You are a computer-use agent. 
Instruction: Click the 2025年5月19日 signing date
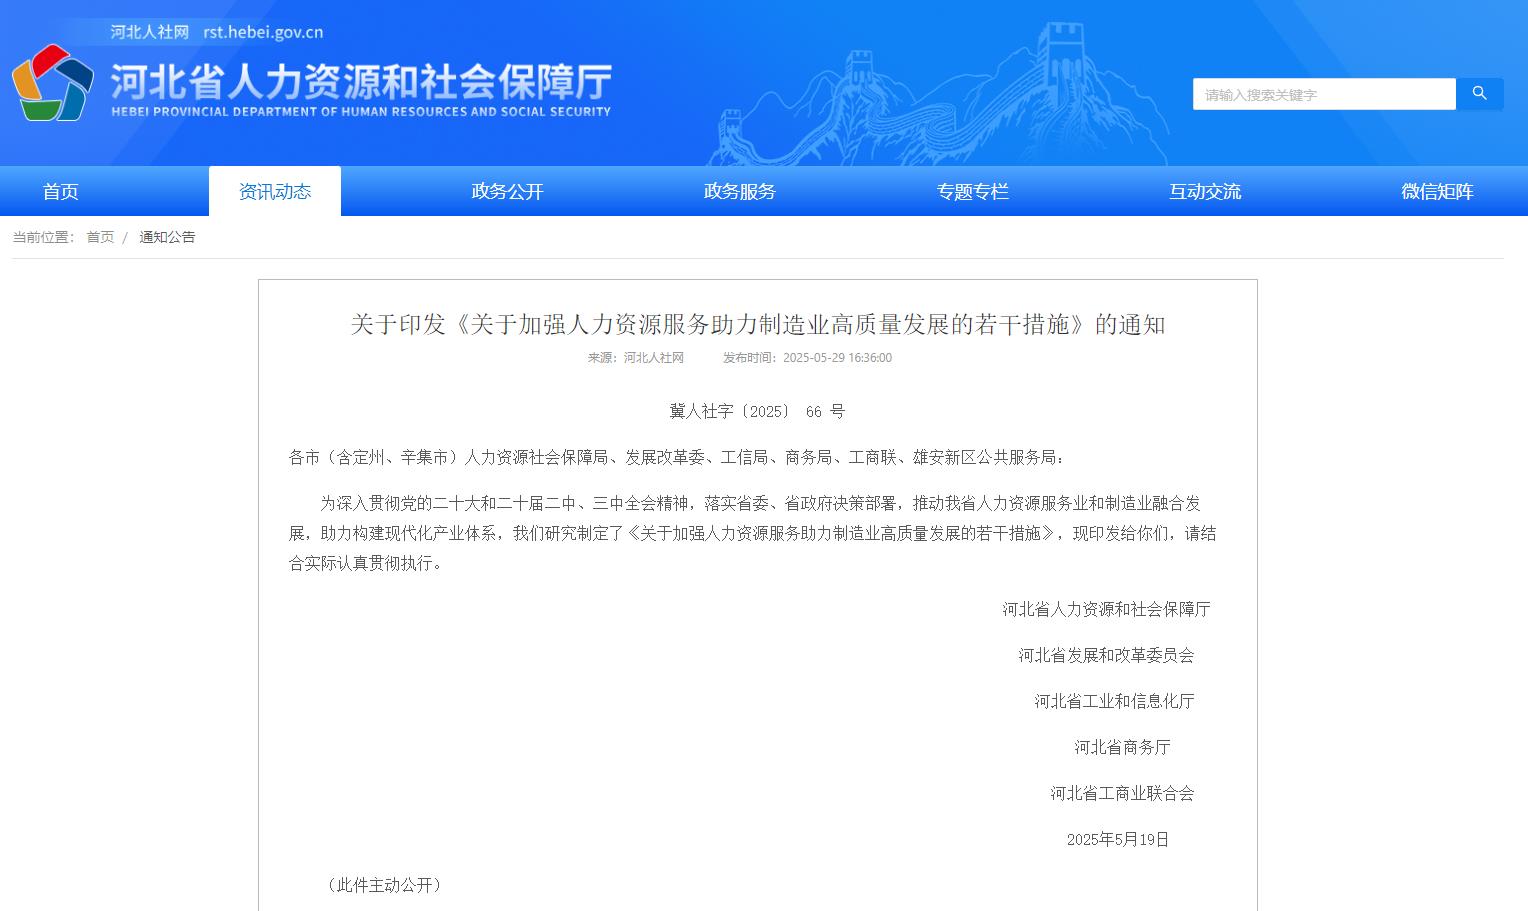[x=1117, y=839]
